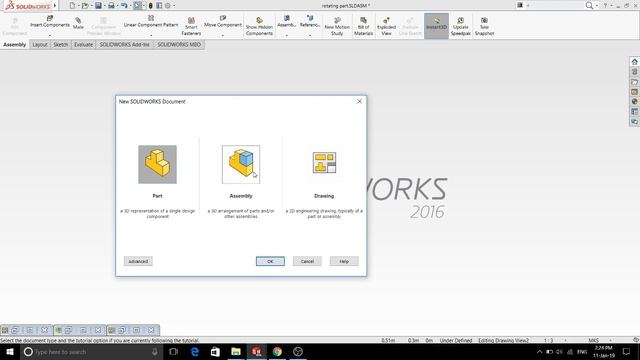Click the Save toolbar icon

(98, 6)
